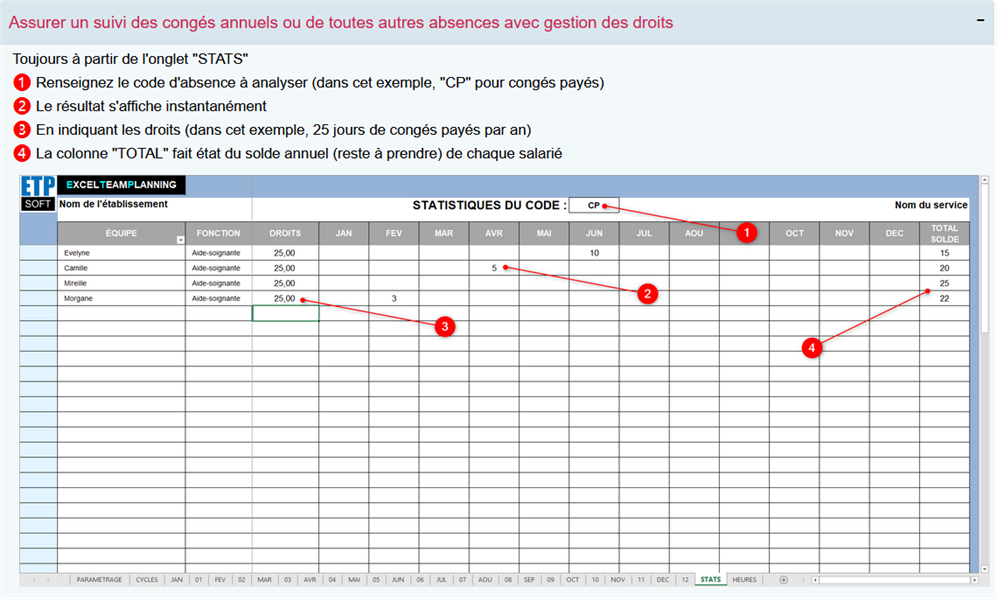Image resolution: width=997 pixels, height=600 pixels.
Task: Select the STATS sheet tab
Action: (710, 580)
